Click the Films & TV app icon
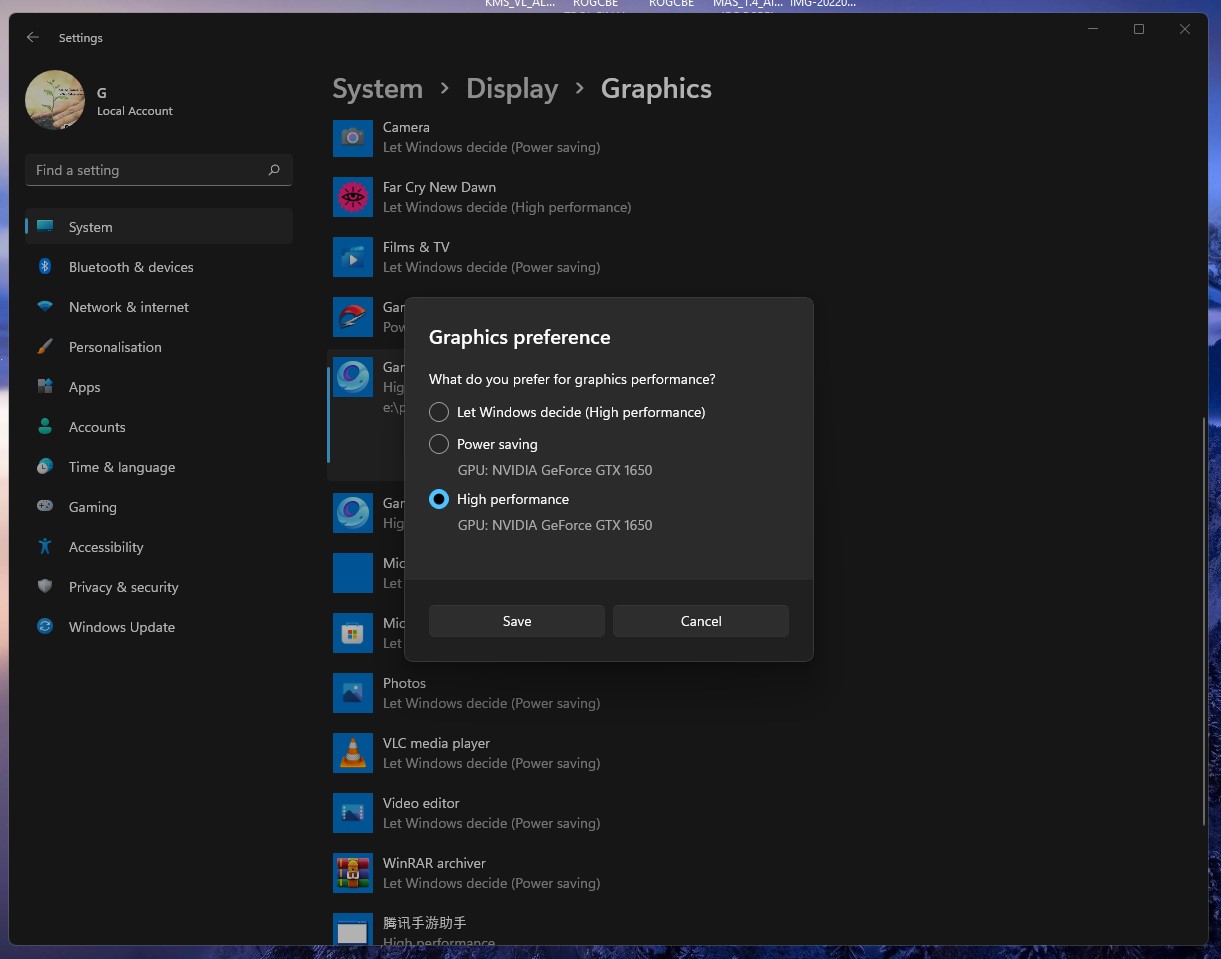1221x959 pixels. 352,257
